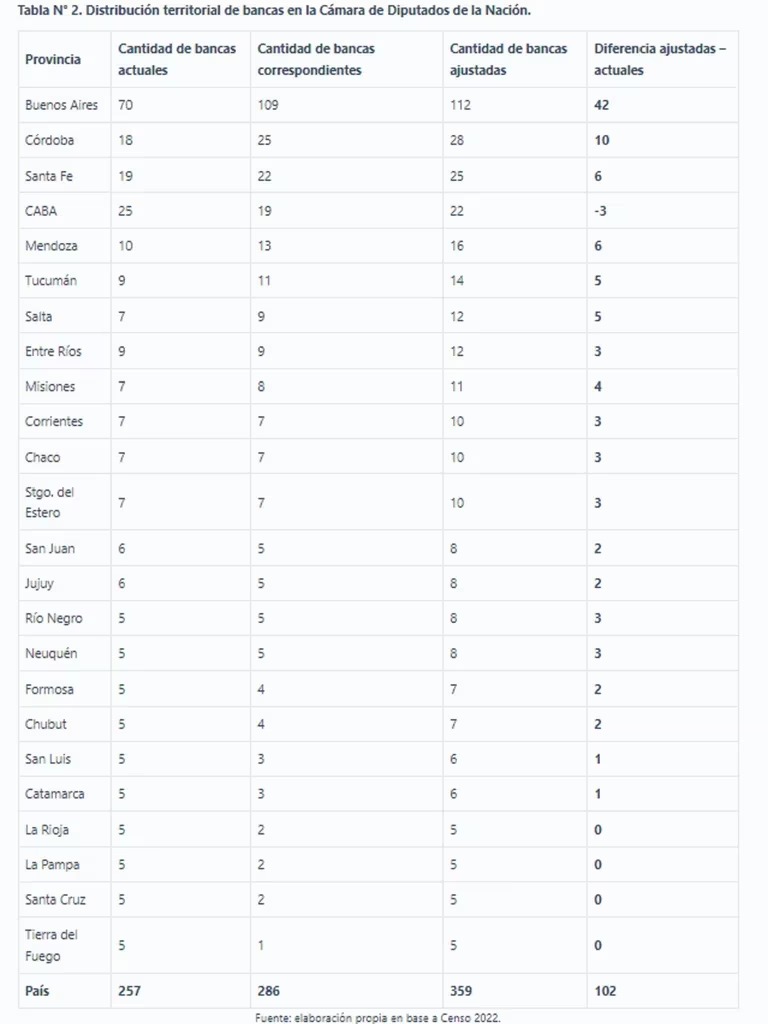Select the "Mendoza" province cell
This screenshot has height=1024, width=768.
click(51, 246)
